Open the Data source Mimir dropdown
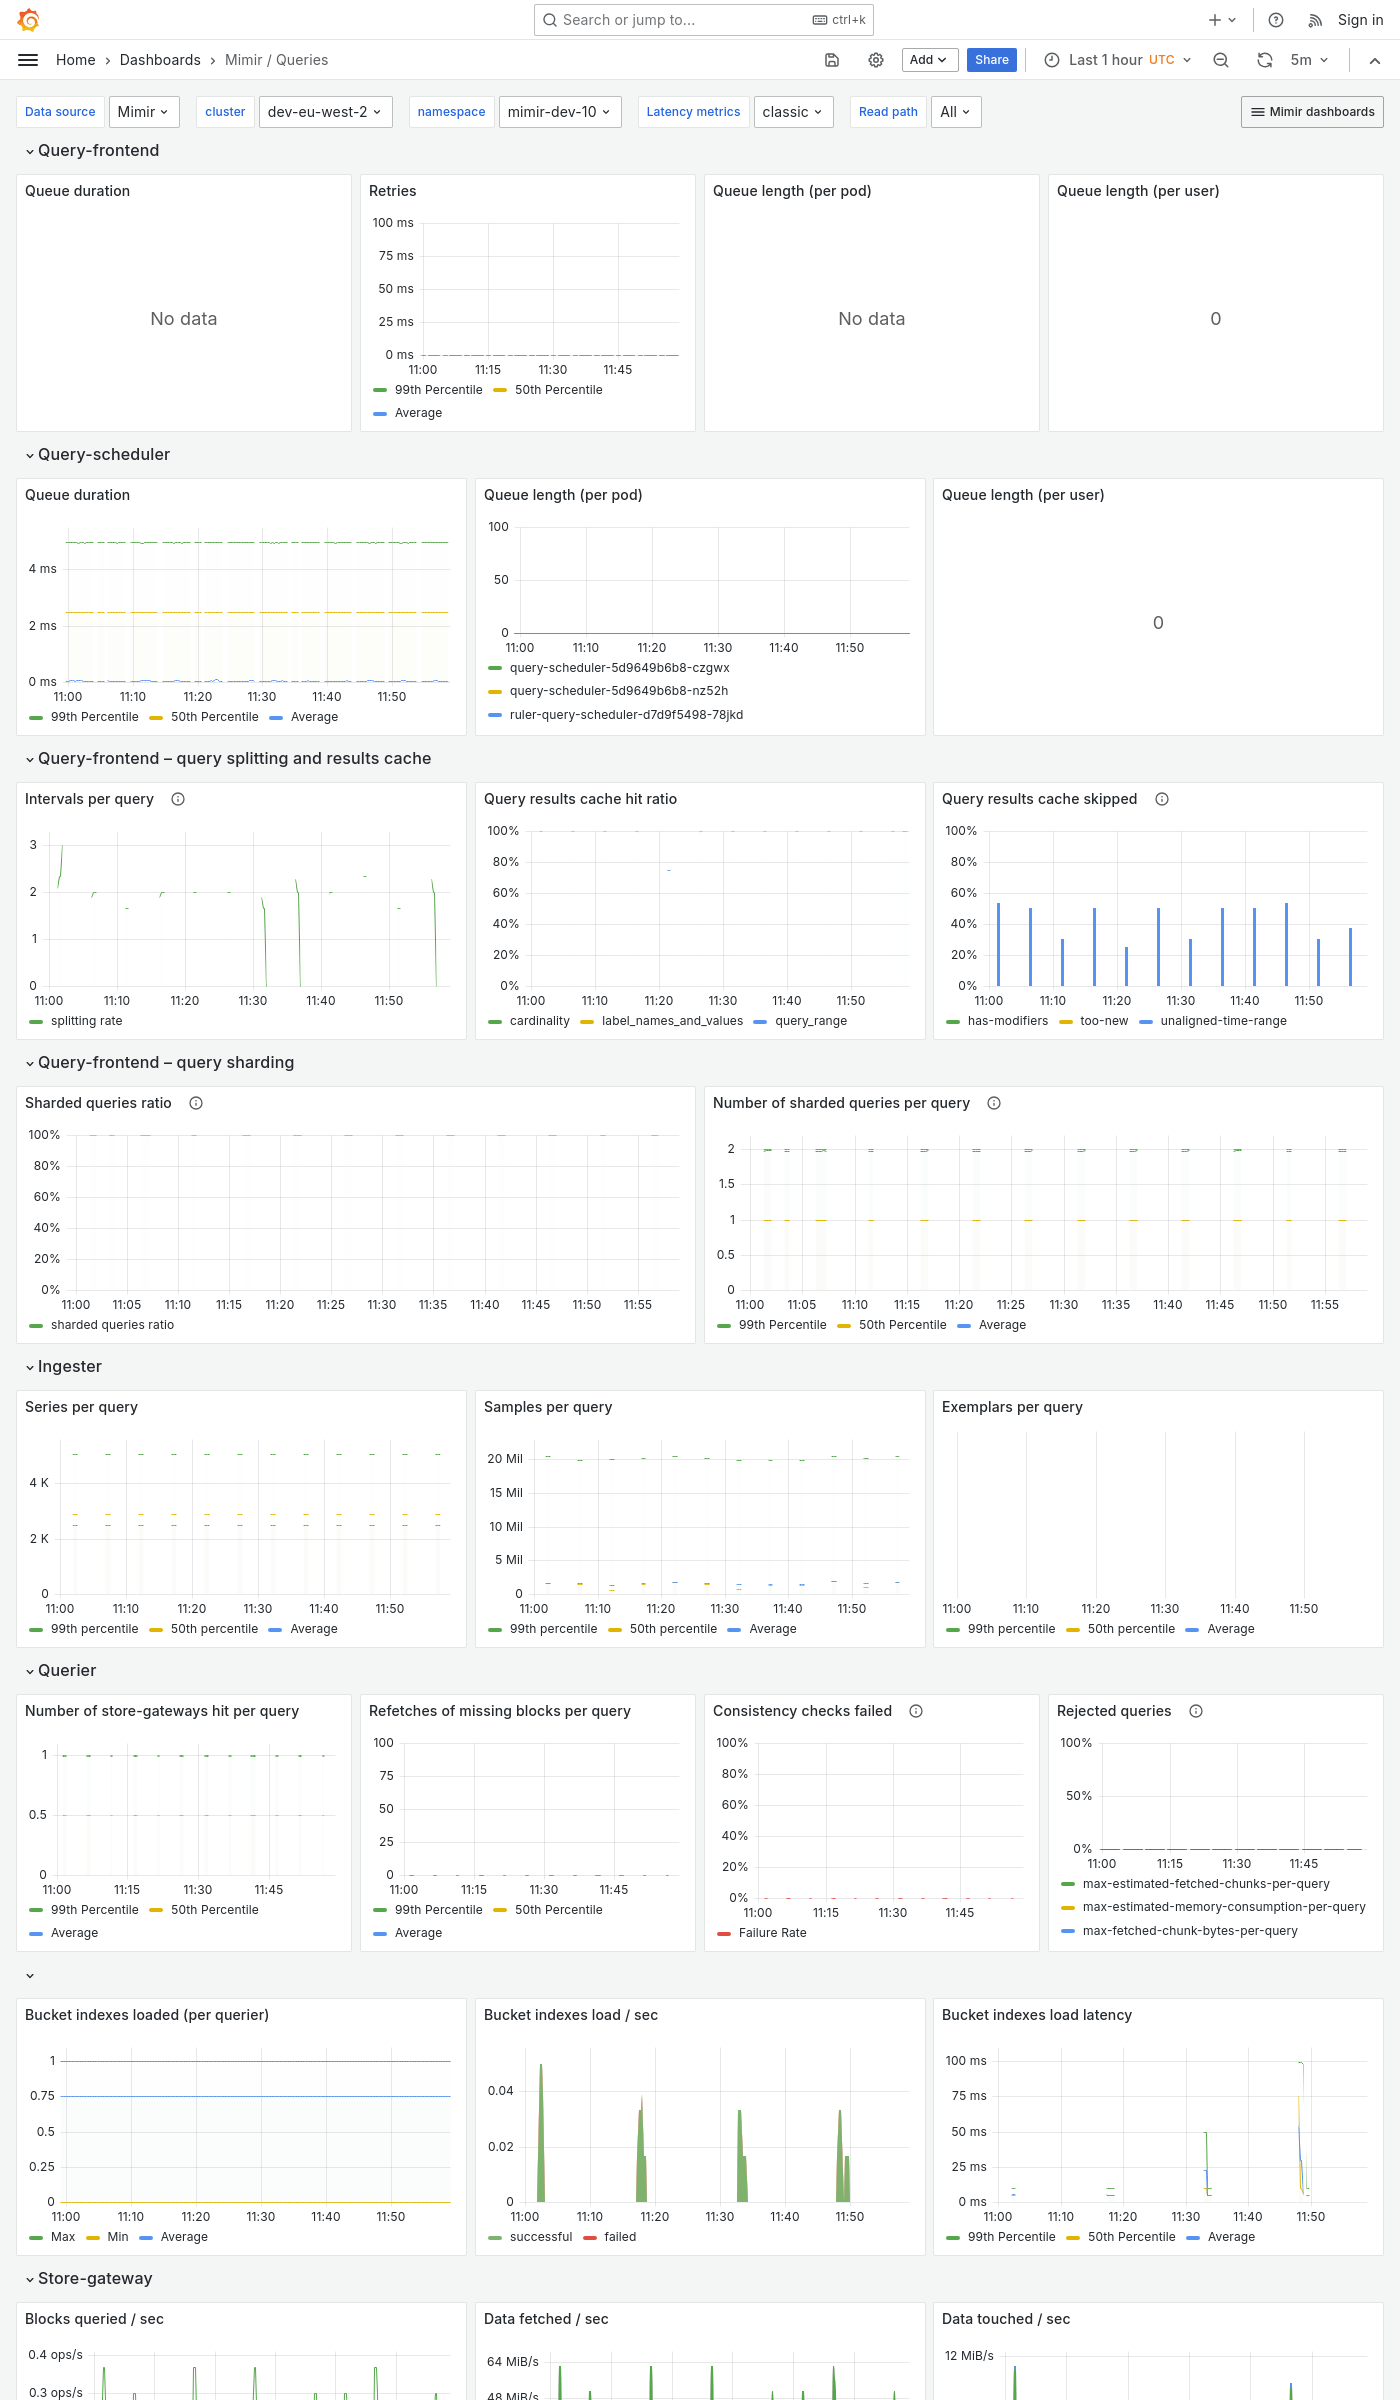This screenshot has height=2400, width=1400. pyautogui.click(x=144, y=112)
